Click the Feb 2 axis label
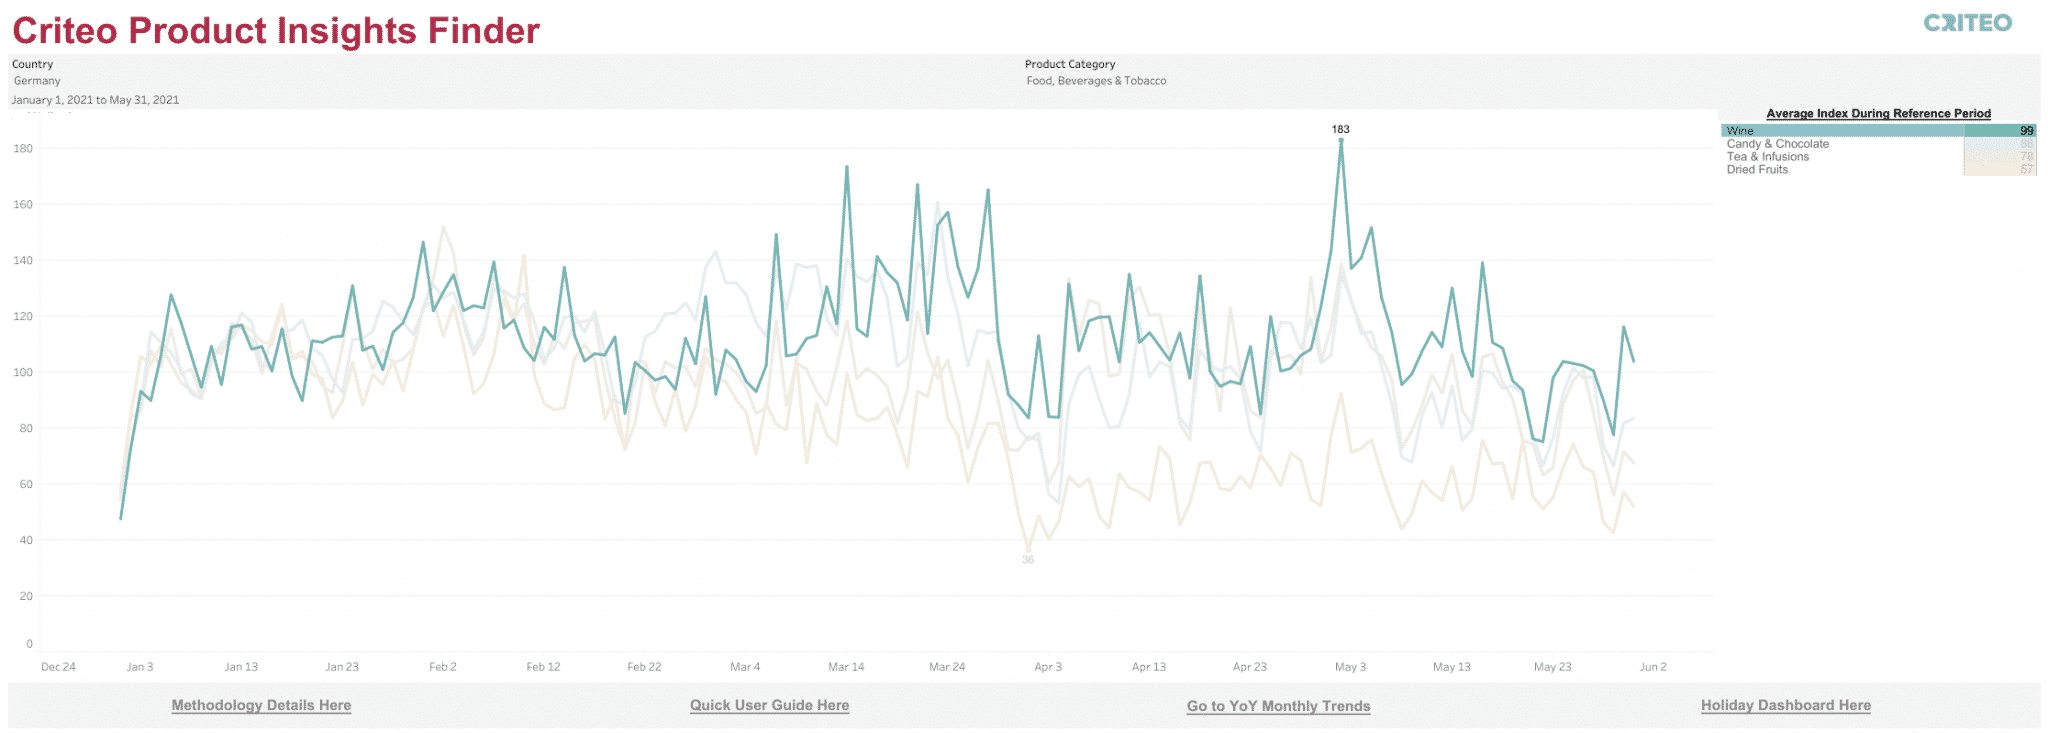2048x733 pixels. 442,666
